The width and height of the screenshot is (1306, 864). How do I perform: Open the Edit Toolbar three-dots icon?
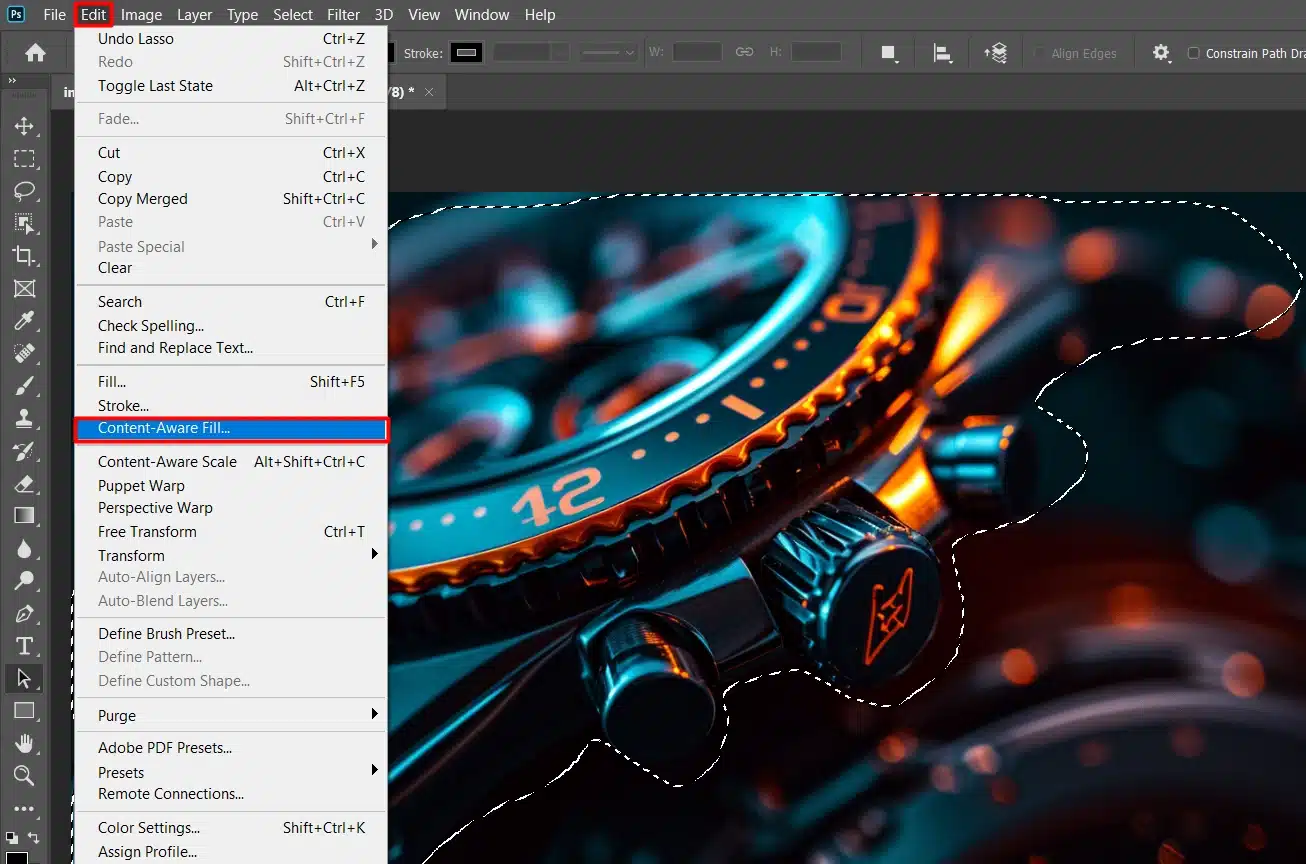click(x=24, y=808)
